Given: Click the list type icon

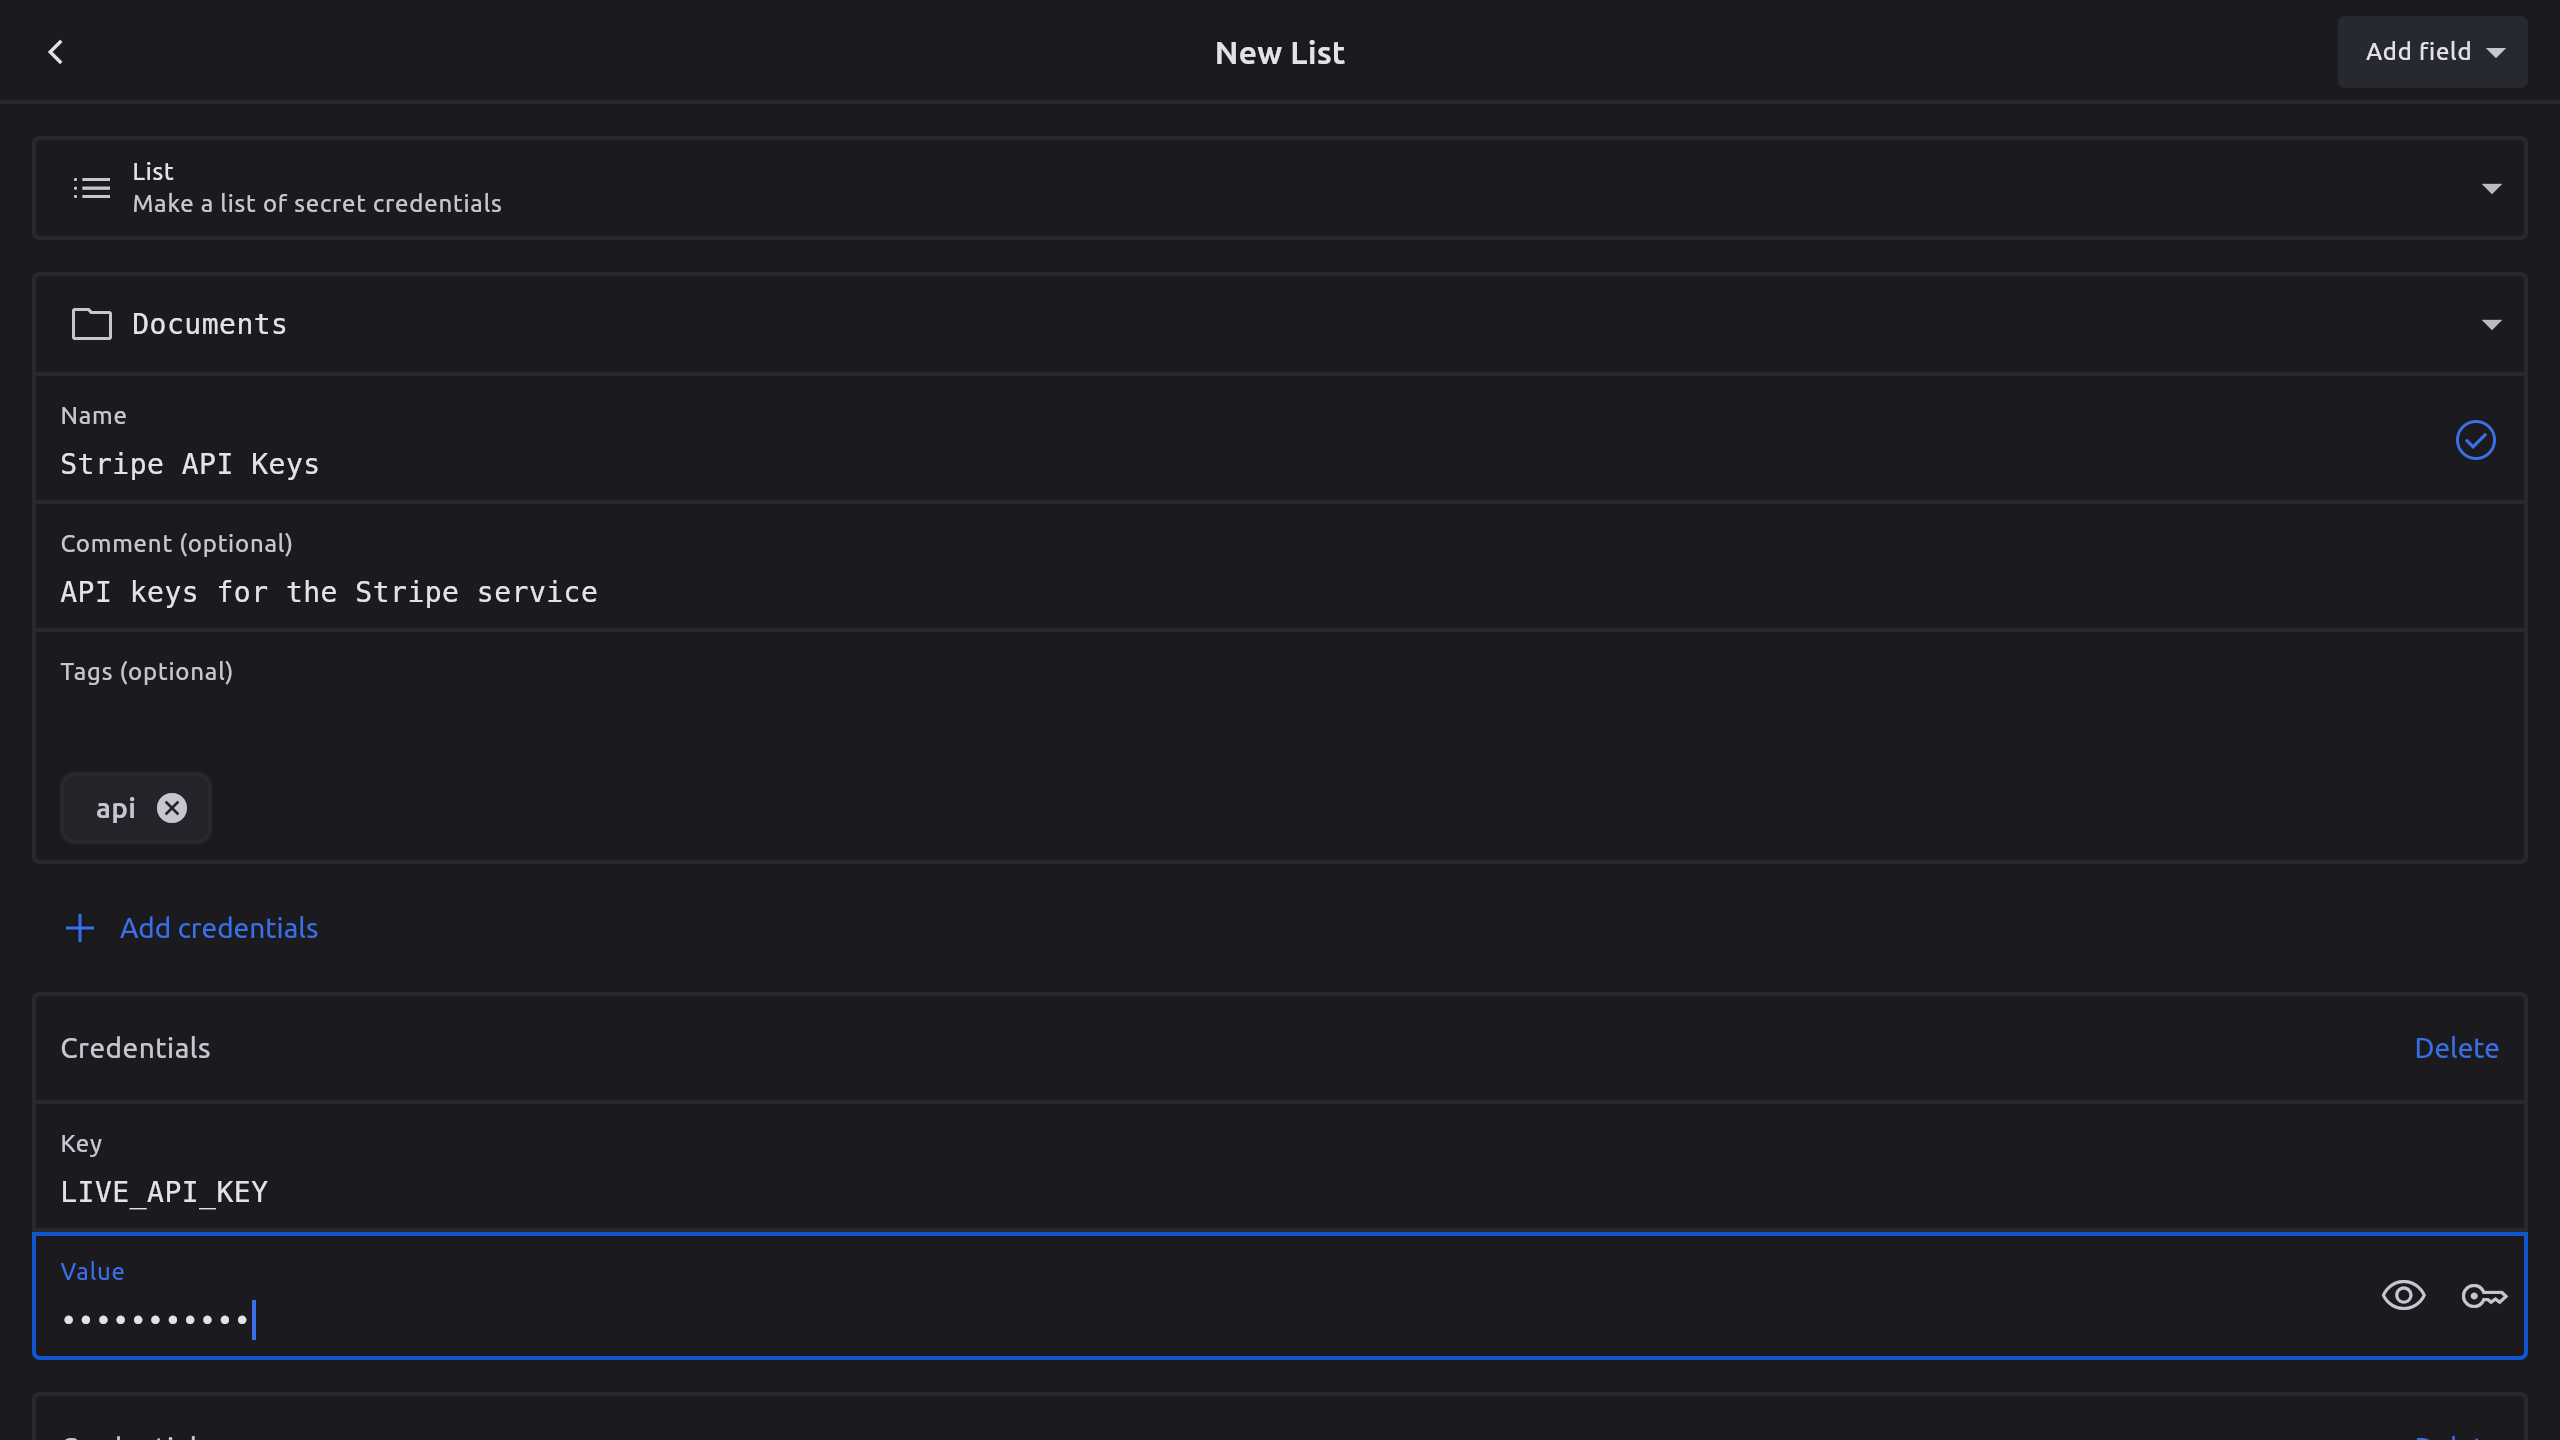Looking at the screenshot, I should click(x=91, y=188).
